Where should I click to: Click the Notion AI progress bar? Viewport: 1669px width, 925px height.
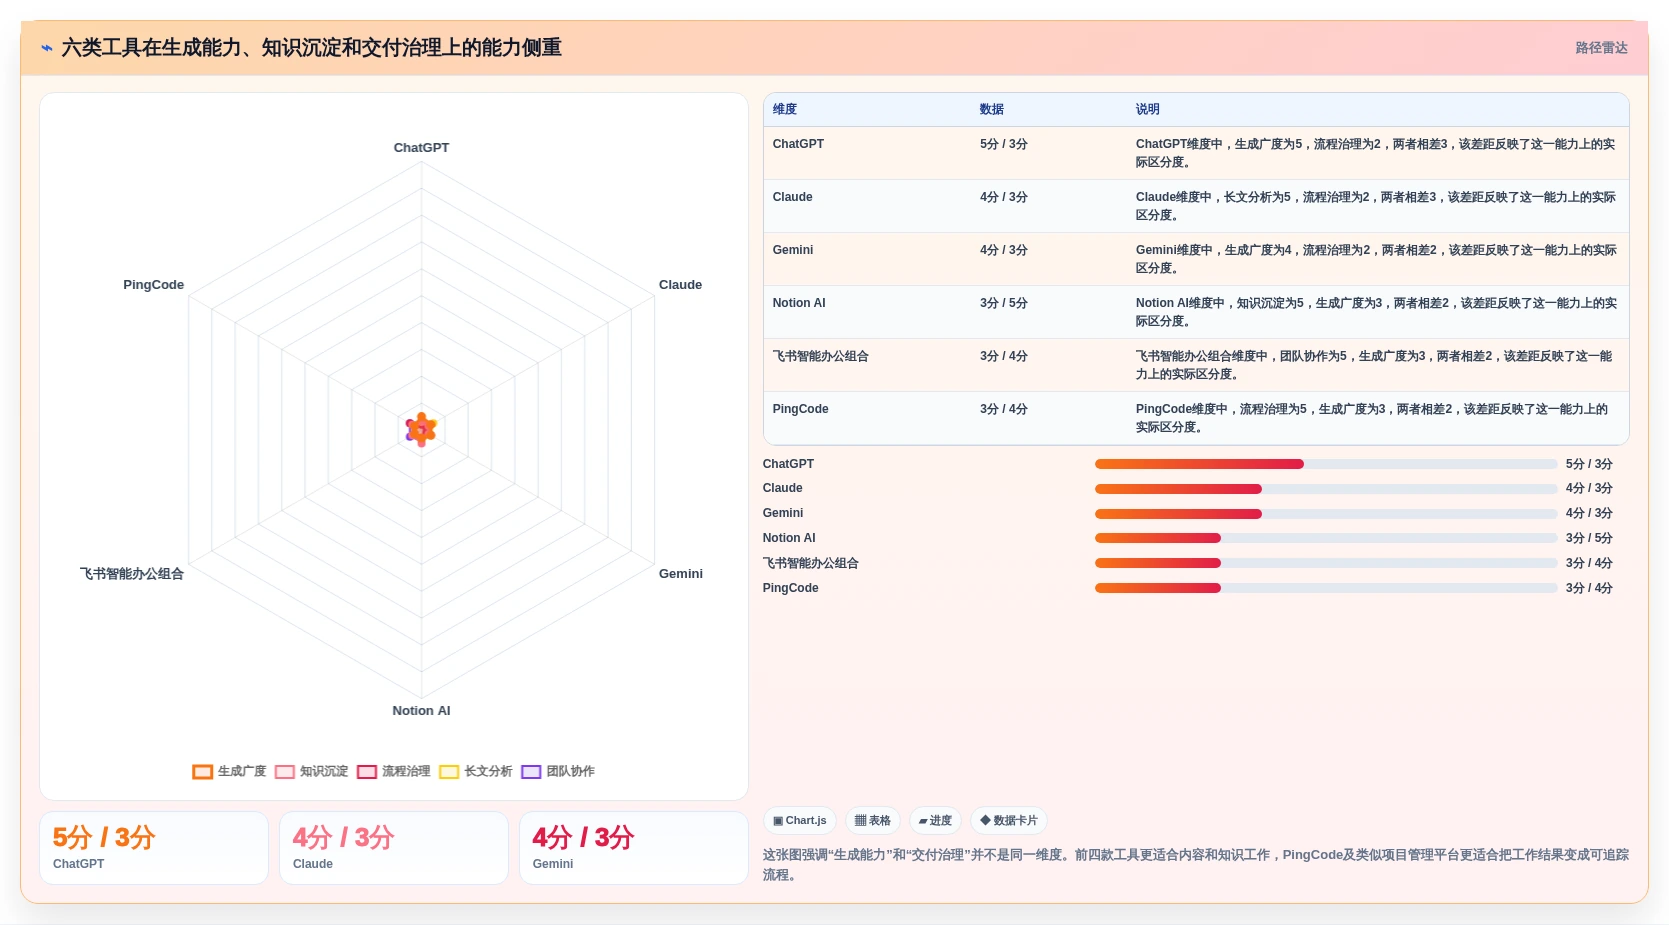[x=1326, y=538]
